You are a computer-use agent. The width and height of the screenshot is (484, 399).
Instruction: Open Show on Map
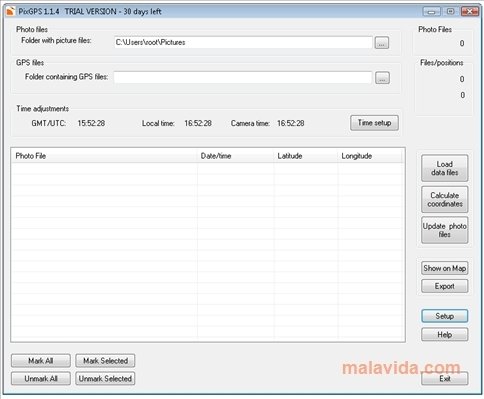coord(445,268)
